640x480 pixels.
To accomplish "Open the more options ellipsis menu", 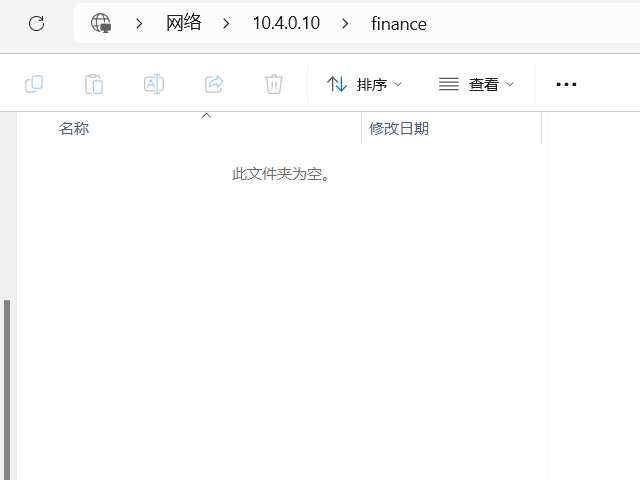I will [567, 84].
